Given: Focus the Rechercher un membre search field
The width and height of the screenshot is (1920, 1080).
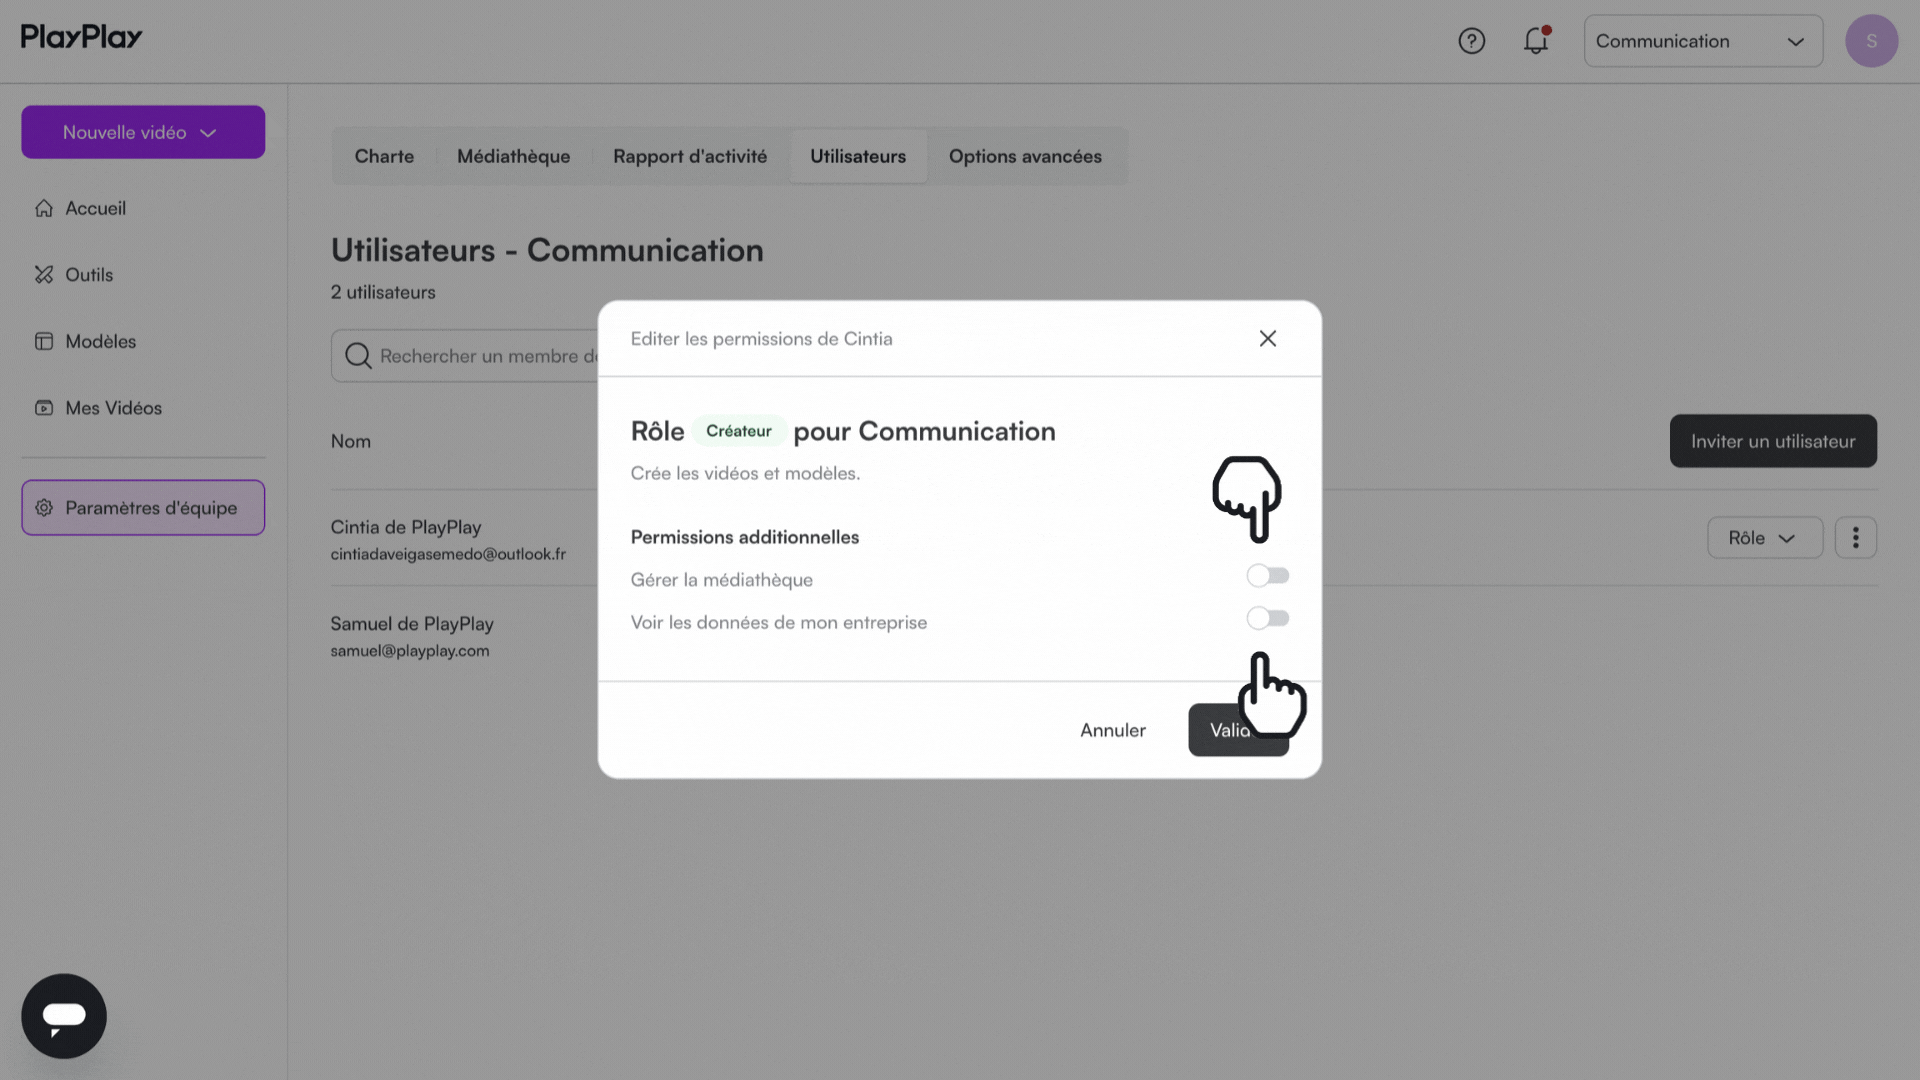Looking at the screenshot, I should coord(465,356).
